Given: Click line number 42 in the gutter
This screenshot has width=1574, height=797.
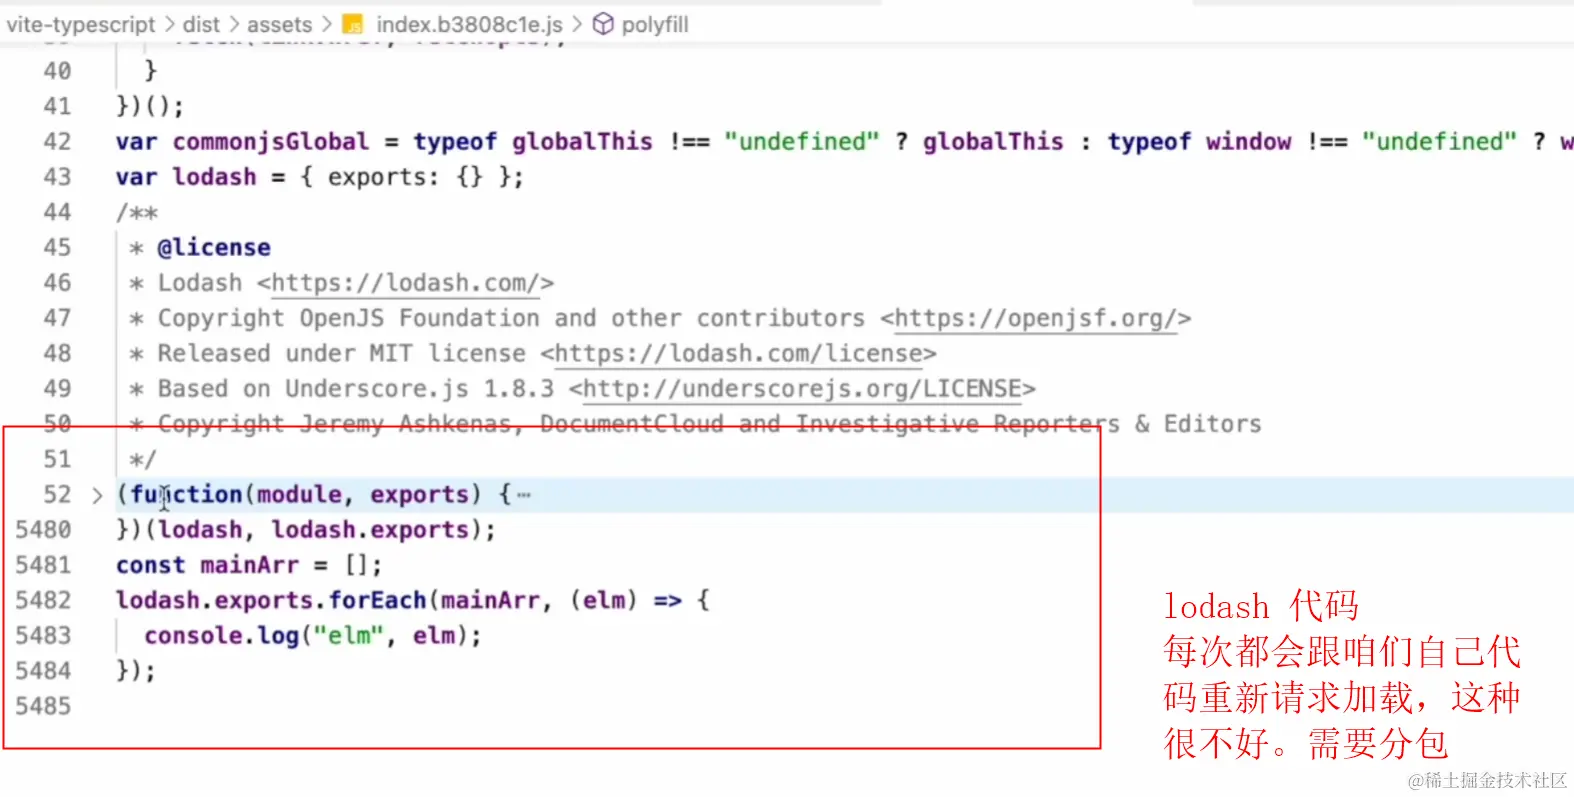Looking at the screenshot, I should coord(57,142).
